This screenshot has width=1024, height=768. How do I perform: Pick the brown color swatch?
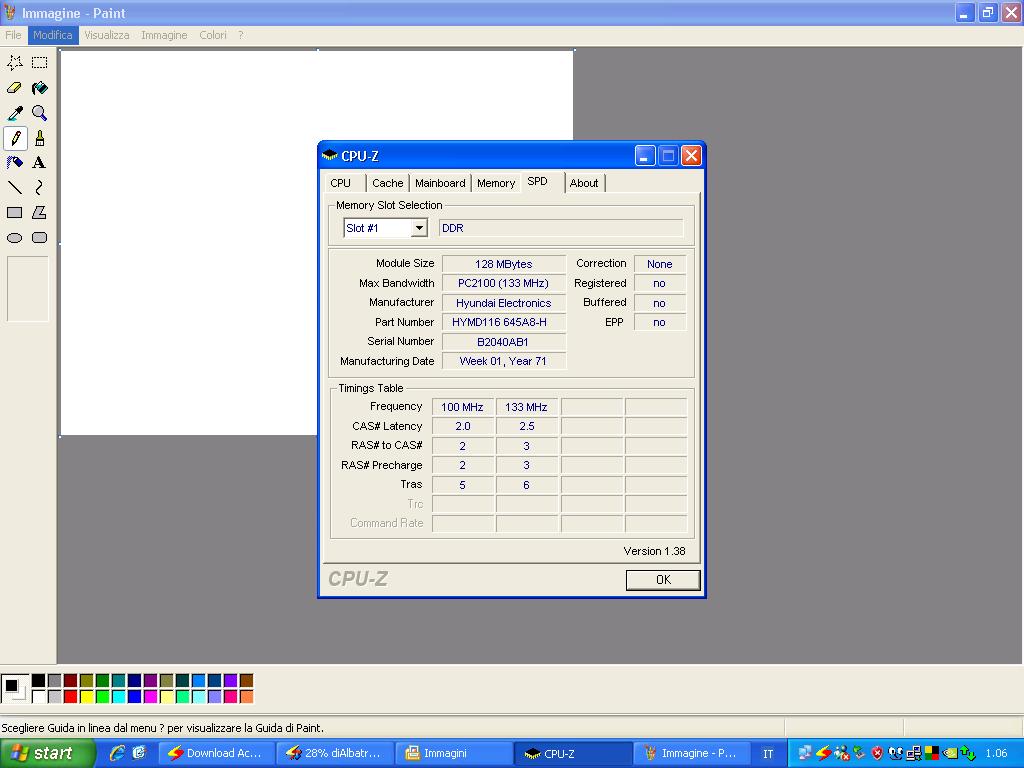pos(246,681)
